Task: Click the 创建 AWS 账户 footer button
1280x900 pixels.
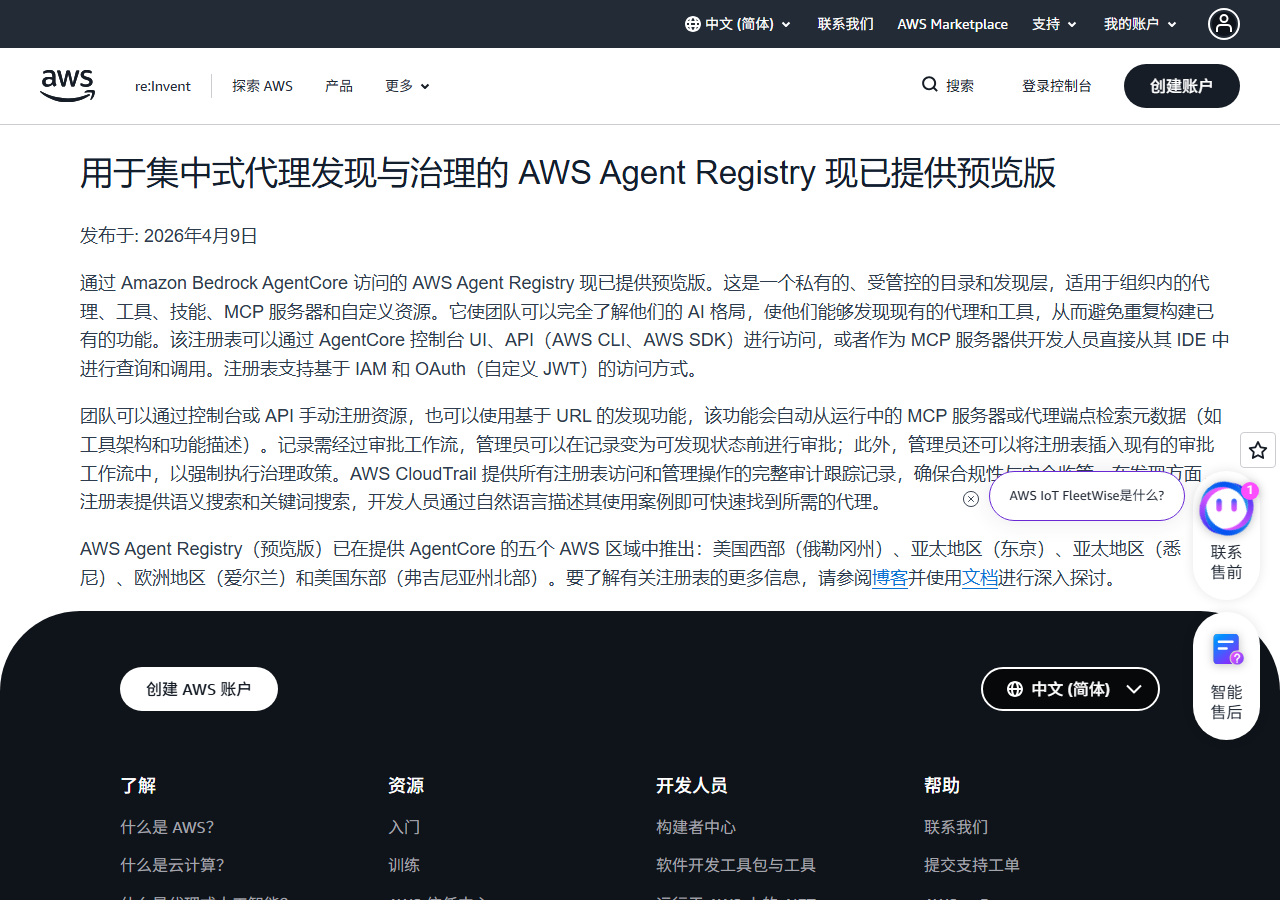Action: (x=198, y=689)
